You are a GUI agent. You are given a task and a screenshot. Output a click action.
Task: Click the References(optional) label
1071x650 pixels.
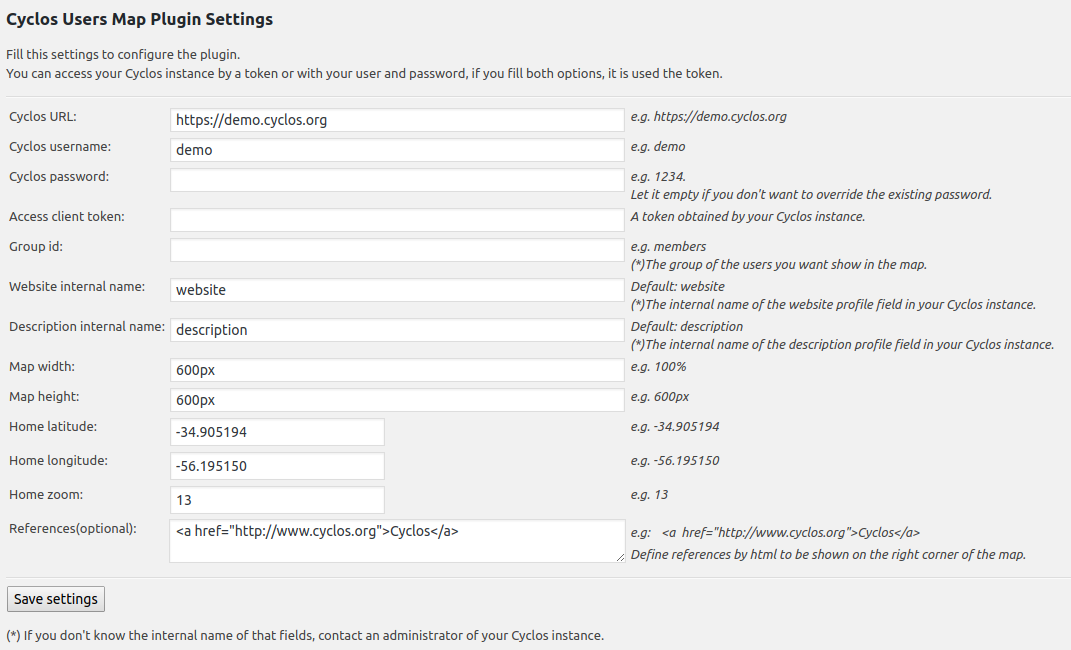(x=72, y=528)
